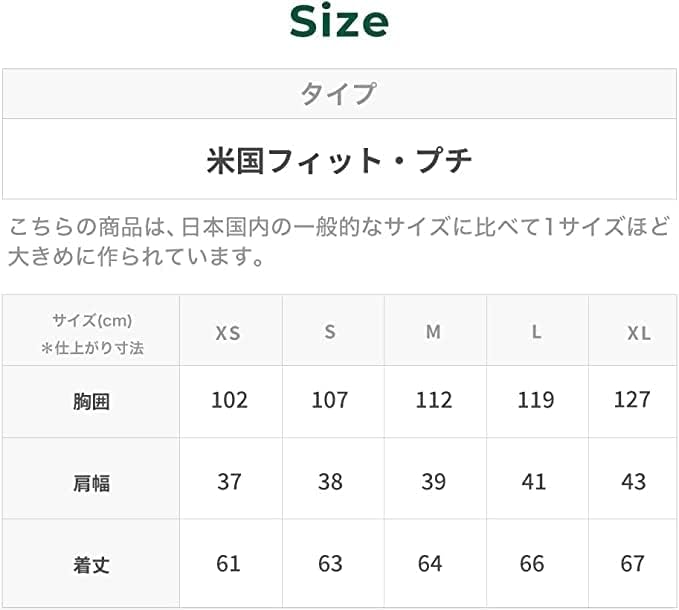This screenshot has width=679, height=610.
Task: Click the XL chest value 127
Action: (x=633, y=400)
